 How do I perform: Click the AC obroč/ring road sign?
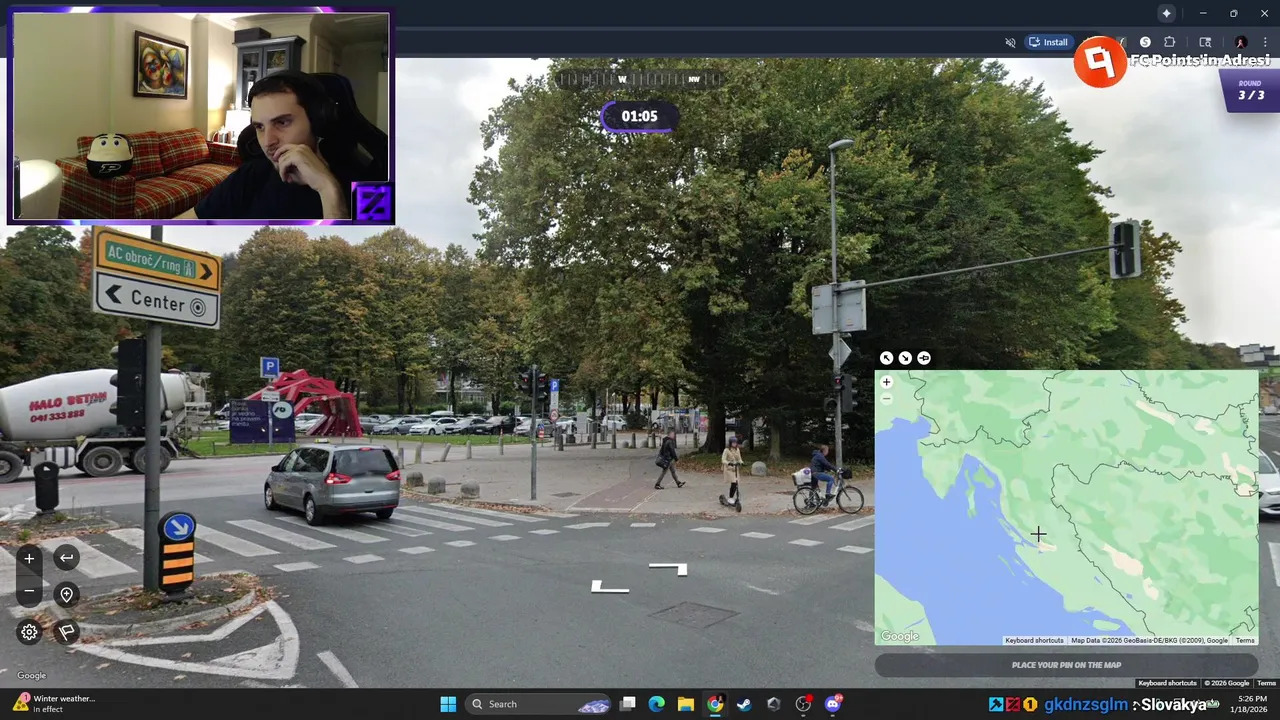(x=157, y=259)
